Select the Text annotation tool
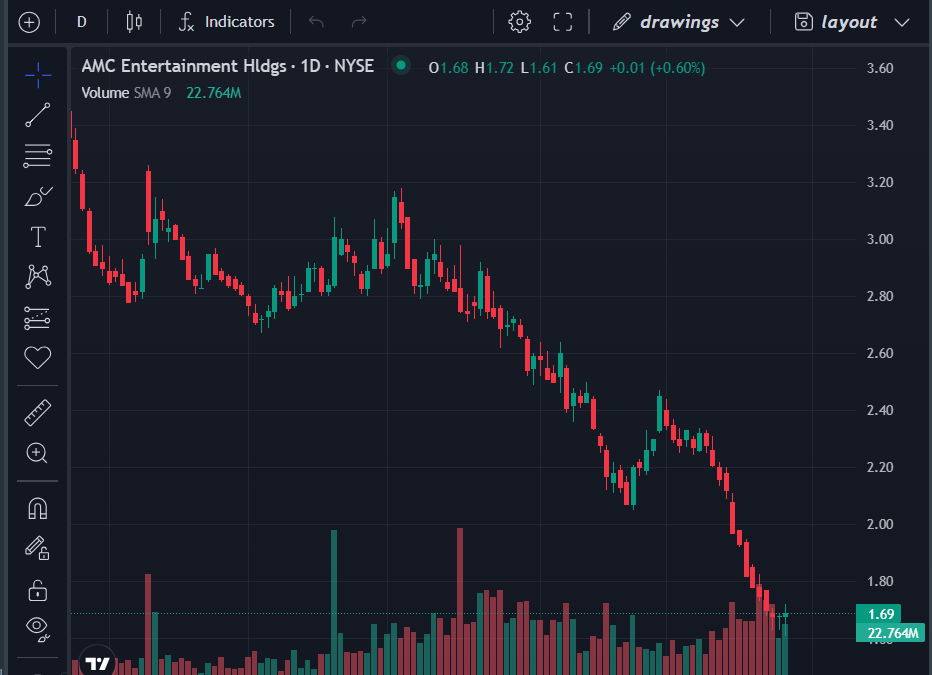Screen dimensions: 932x675 [38, 237]
